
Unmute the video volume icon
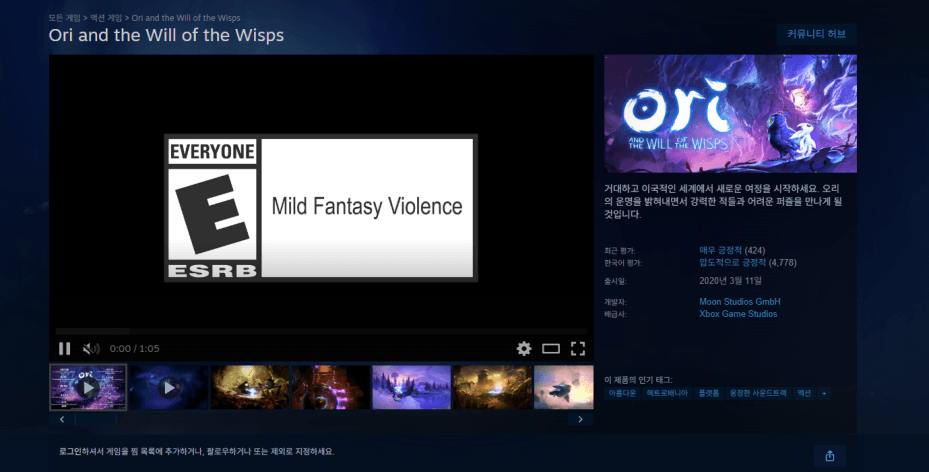(x=91, y=348)
